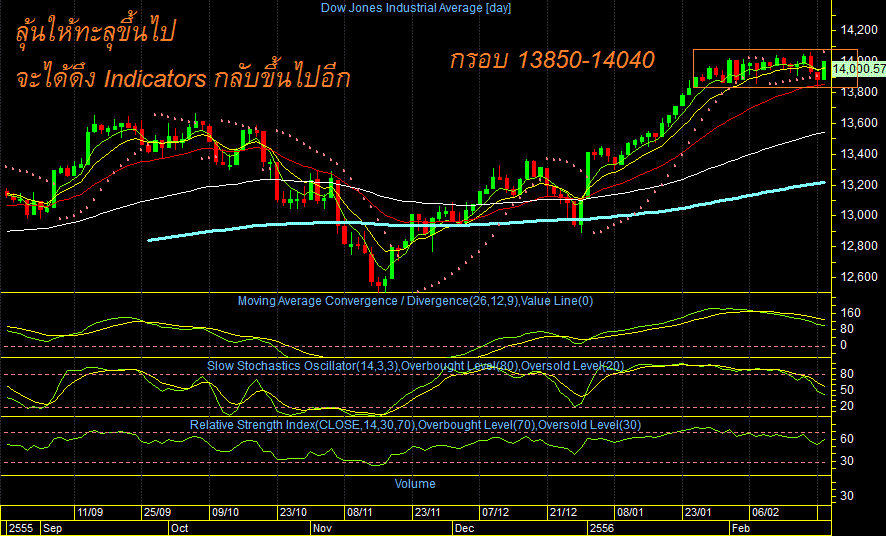Click the 30 value on RSI axis

coord(846,461)
